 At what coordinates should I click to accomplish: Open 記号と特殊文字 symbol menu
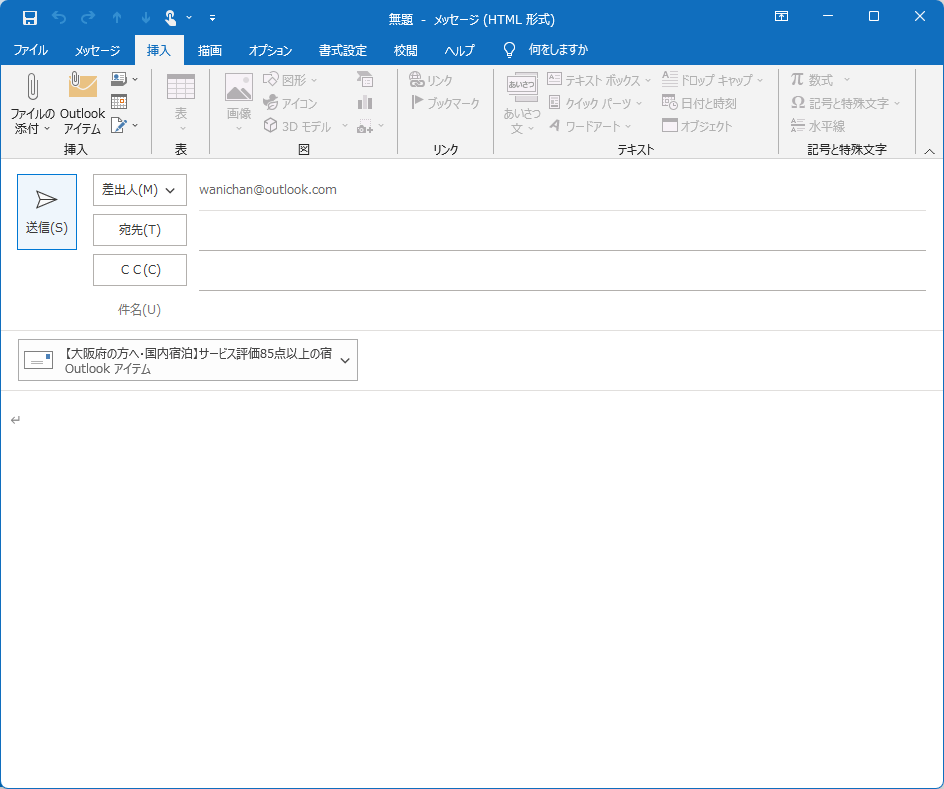click(x=845, y=103)
